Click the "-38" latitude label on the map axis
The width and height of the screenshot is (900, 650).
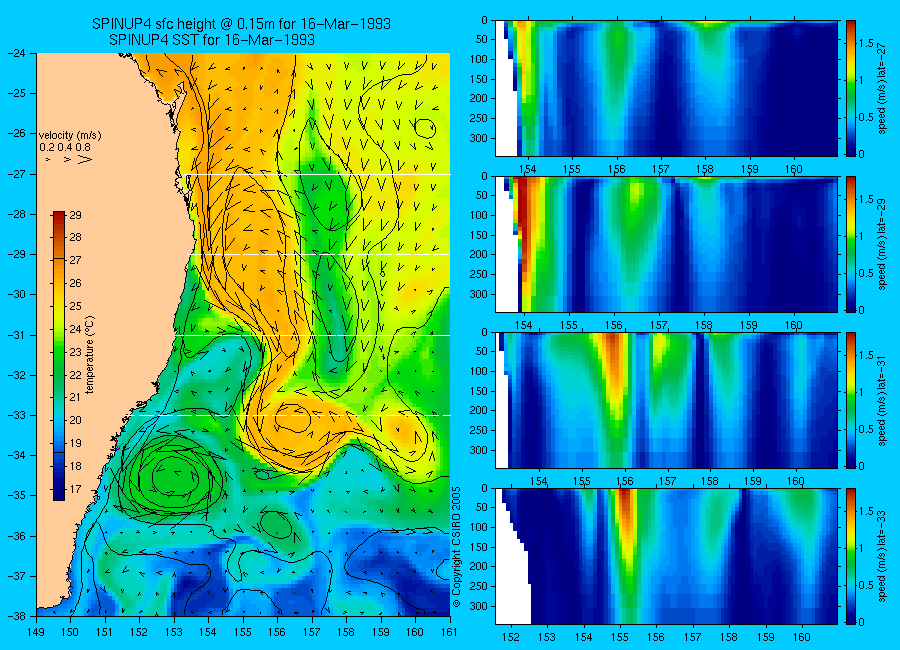click(x=17, y=616)
